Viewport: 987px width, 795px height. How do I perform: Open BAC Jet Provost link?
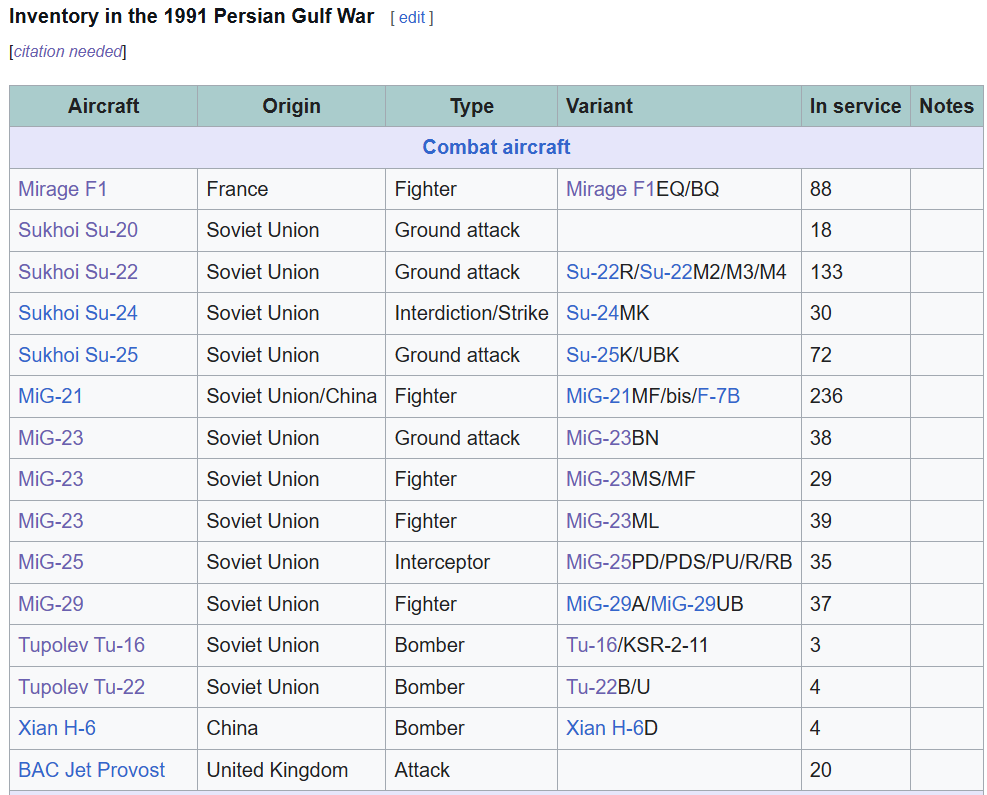point(91,770)
